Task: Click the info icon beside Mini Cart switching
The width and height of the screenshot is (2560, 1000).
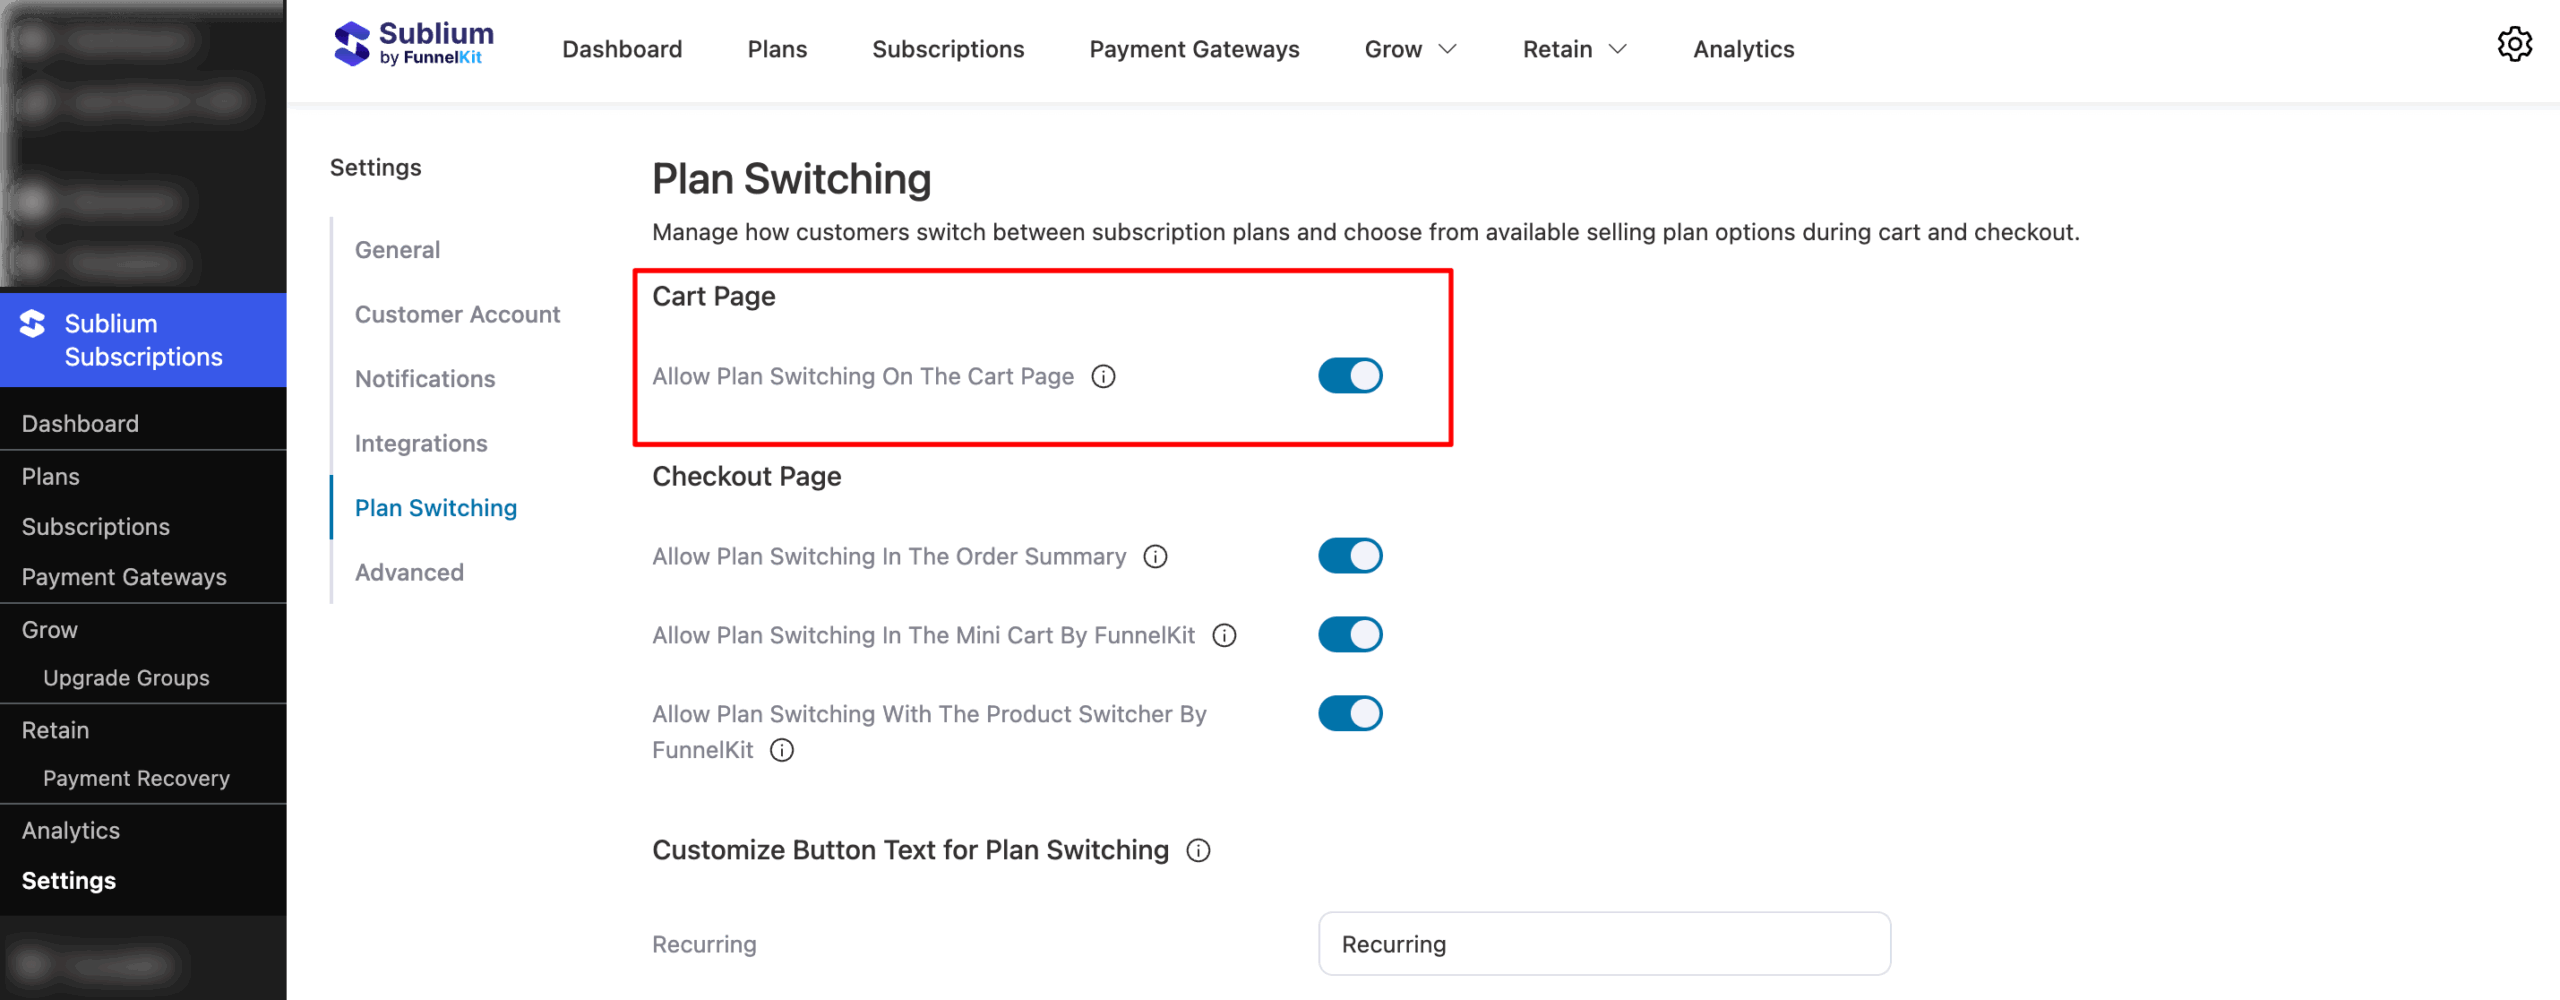Action: click(1224, 634)
